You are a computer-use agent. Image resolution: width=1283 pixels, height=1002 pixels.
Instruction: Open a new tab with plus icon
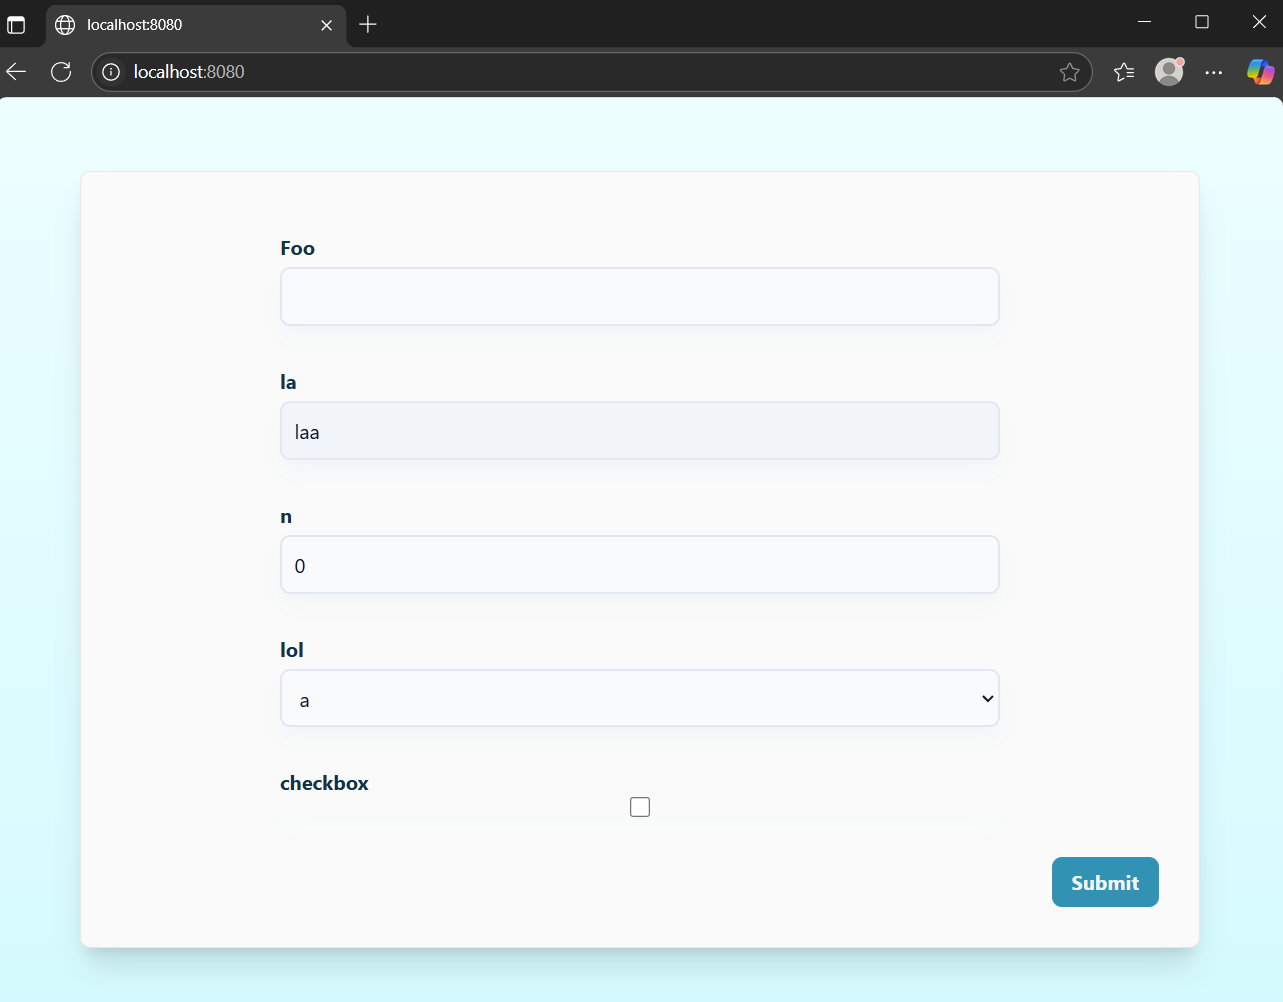(368, 24)
